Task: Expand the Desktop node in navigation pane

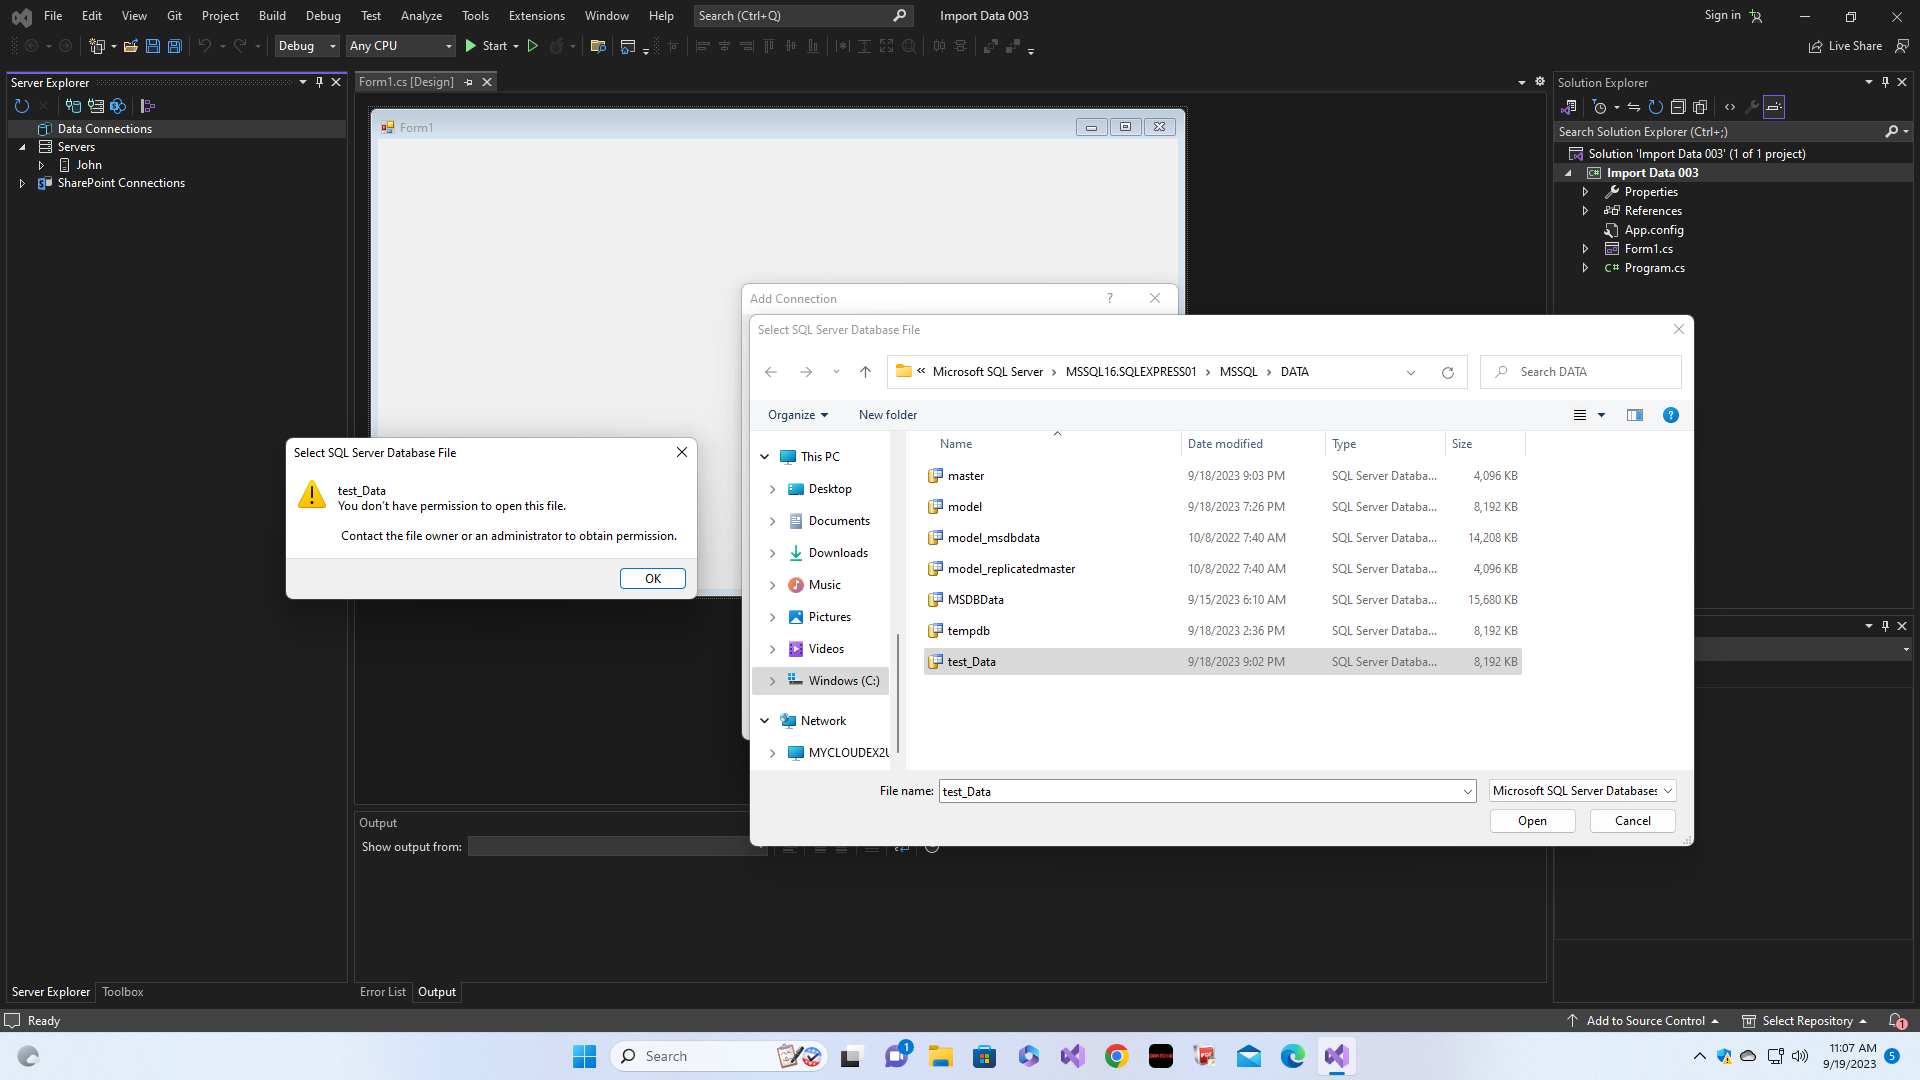Action: [772, 489]
